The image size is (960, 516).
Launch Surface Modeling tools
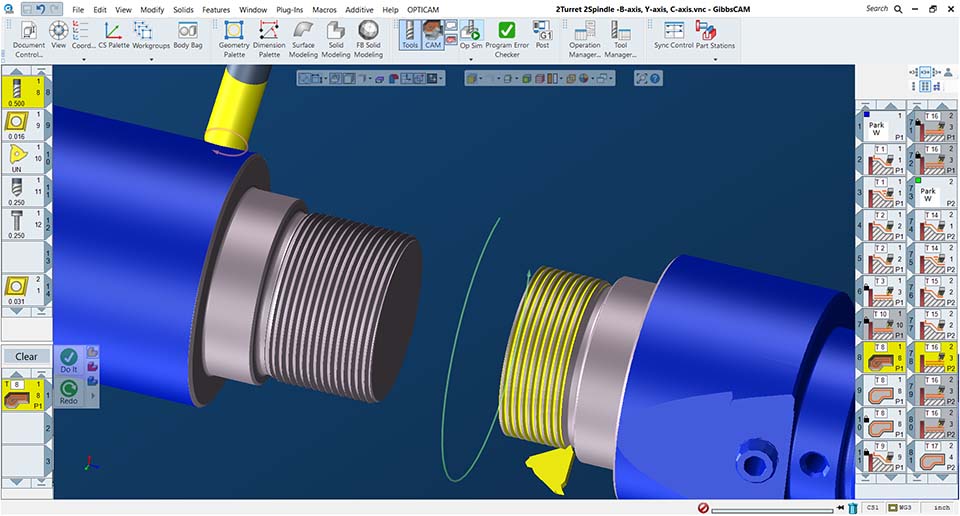click(303, 39)
